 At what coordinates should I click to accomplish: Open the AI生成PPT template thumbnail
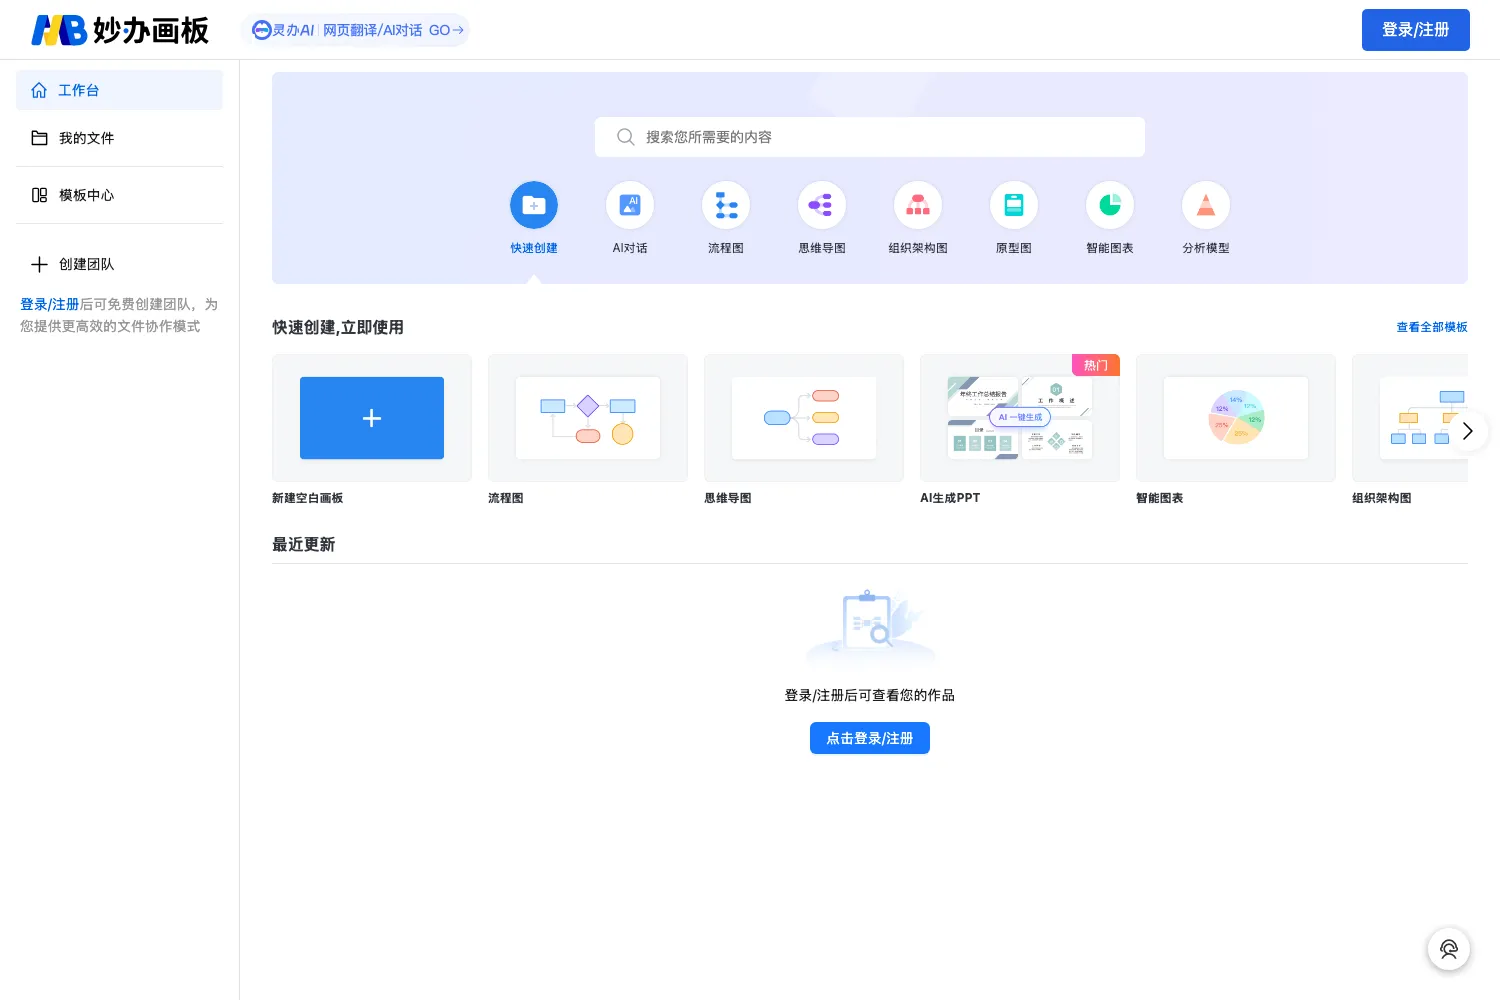pyautogui.click(x=1020, y=418)
